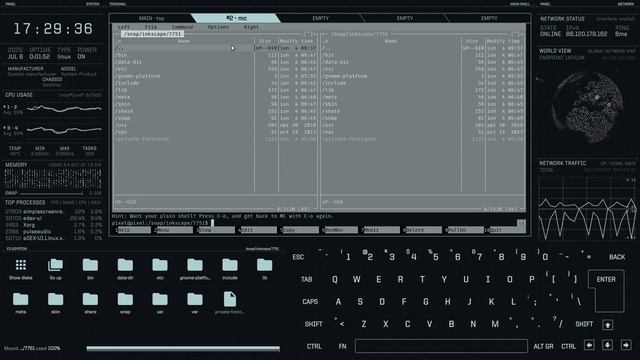
Task: Tap the ENTER key on virtual keyboard
Action: (x=606, y=290)
